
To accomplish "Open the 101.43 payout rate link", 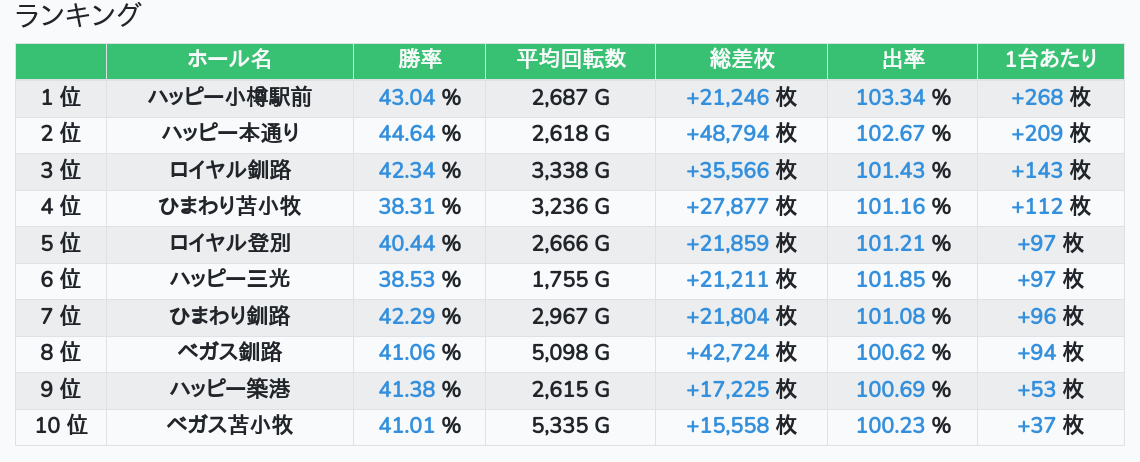I will (891, 170).
